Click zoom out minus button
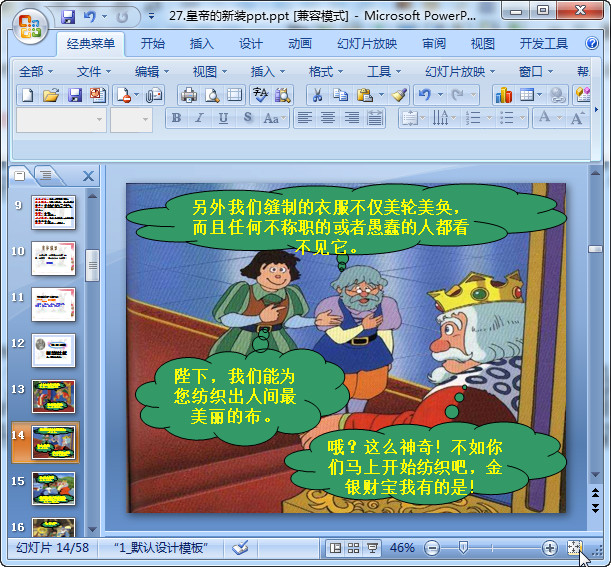Viewport: 611px width, 567px height. point(432,548)
